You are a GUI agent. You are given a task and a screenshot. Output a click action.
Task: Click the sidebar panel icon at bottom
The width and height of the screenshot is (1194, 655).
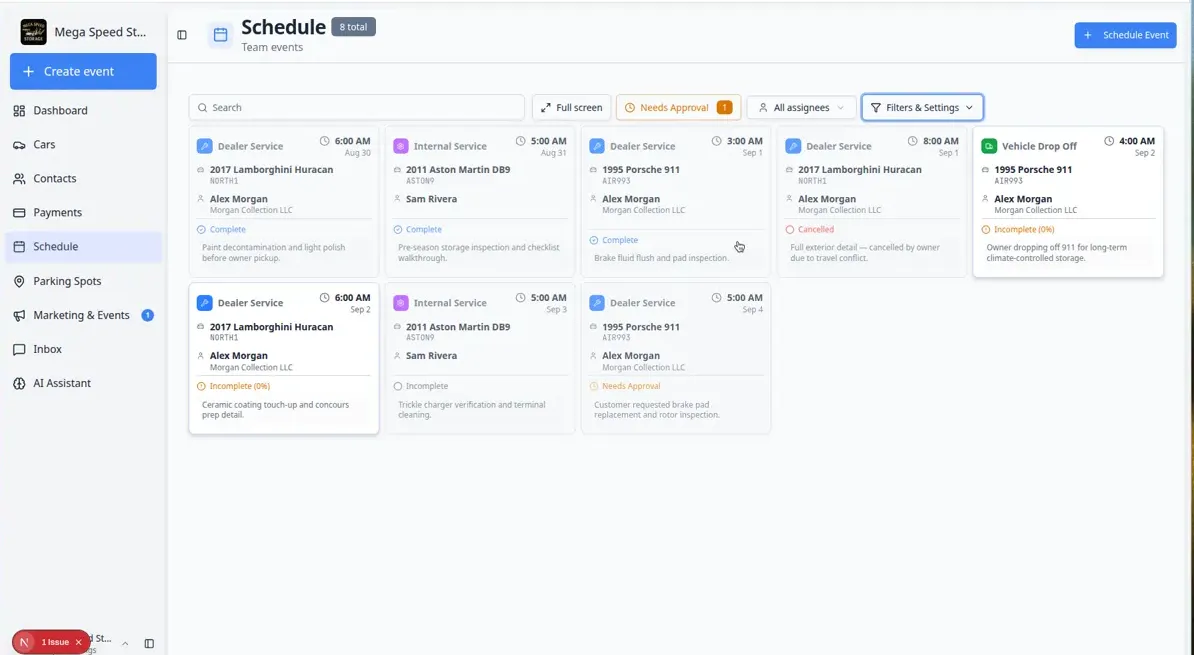click(149, 644)
